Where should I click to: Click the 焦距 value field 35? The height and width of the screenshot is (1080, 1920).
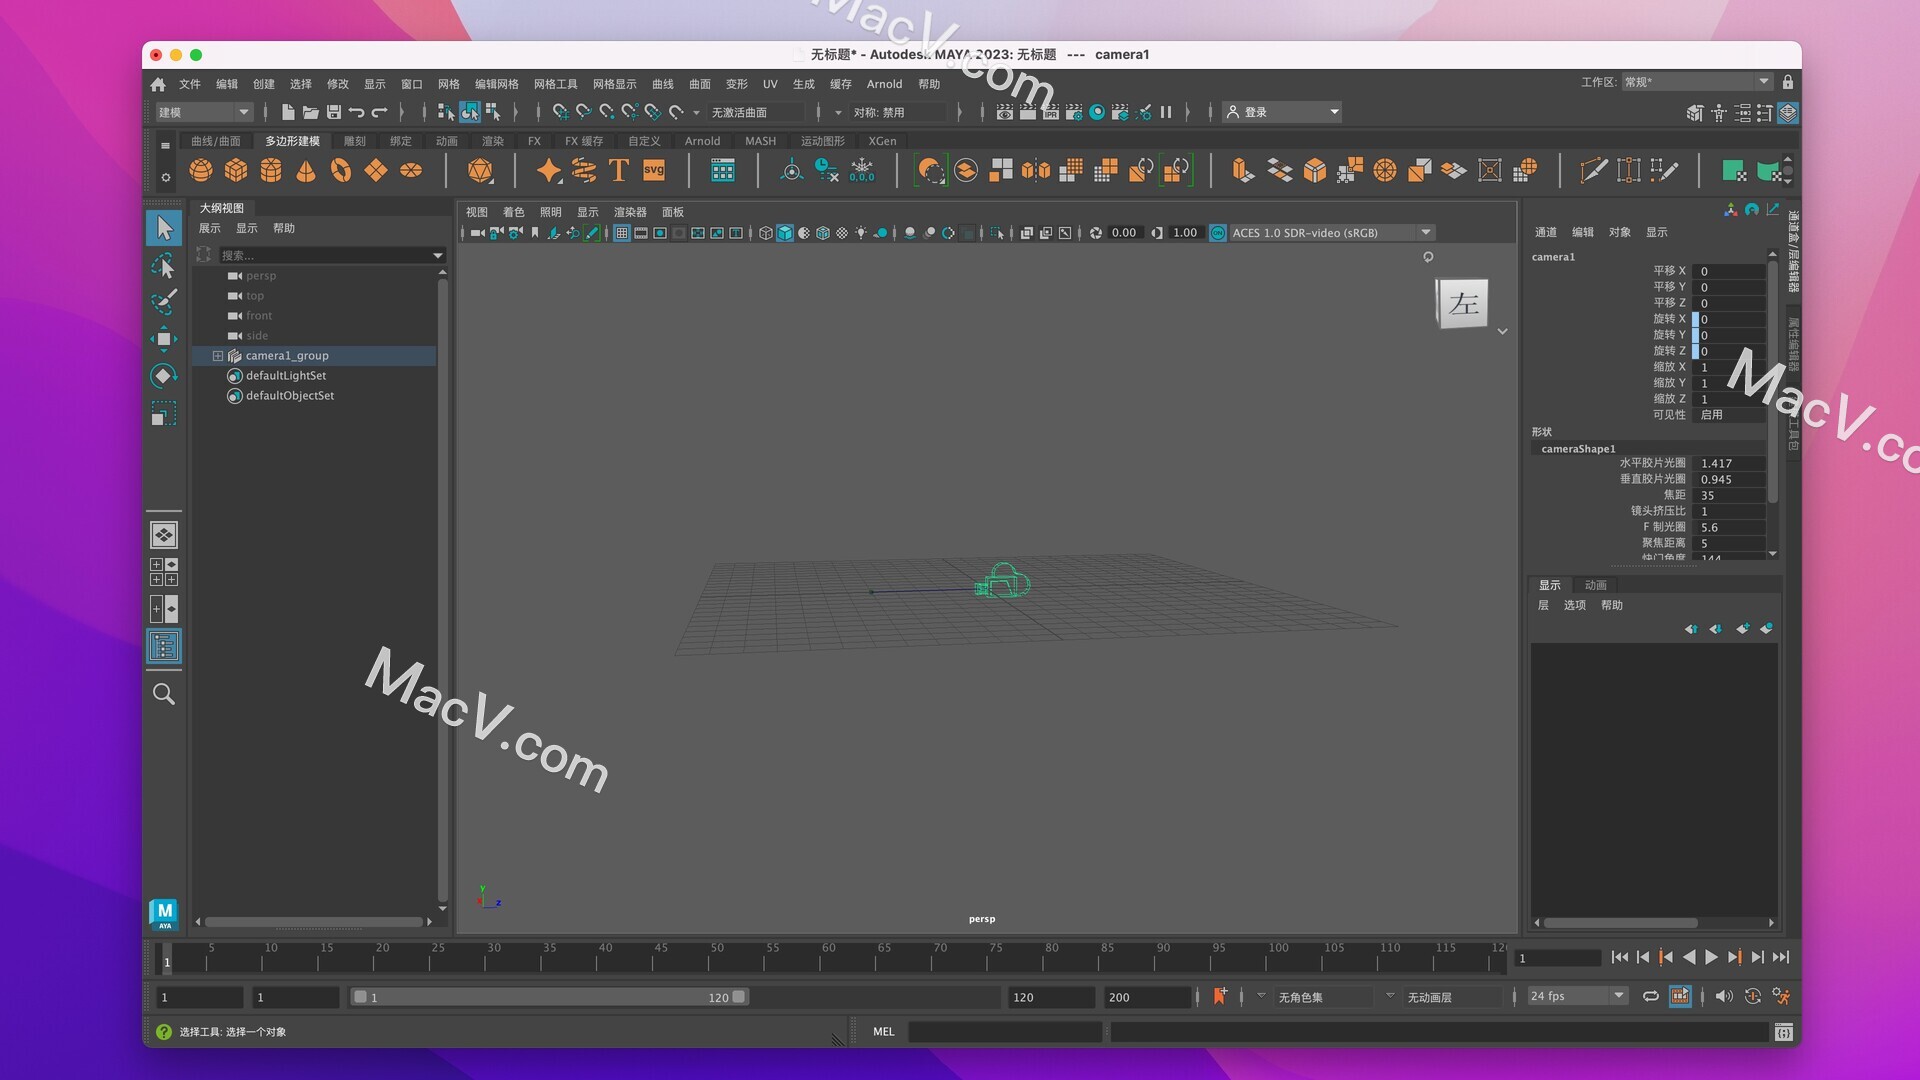(x=1729, y=495)
